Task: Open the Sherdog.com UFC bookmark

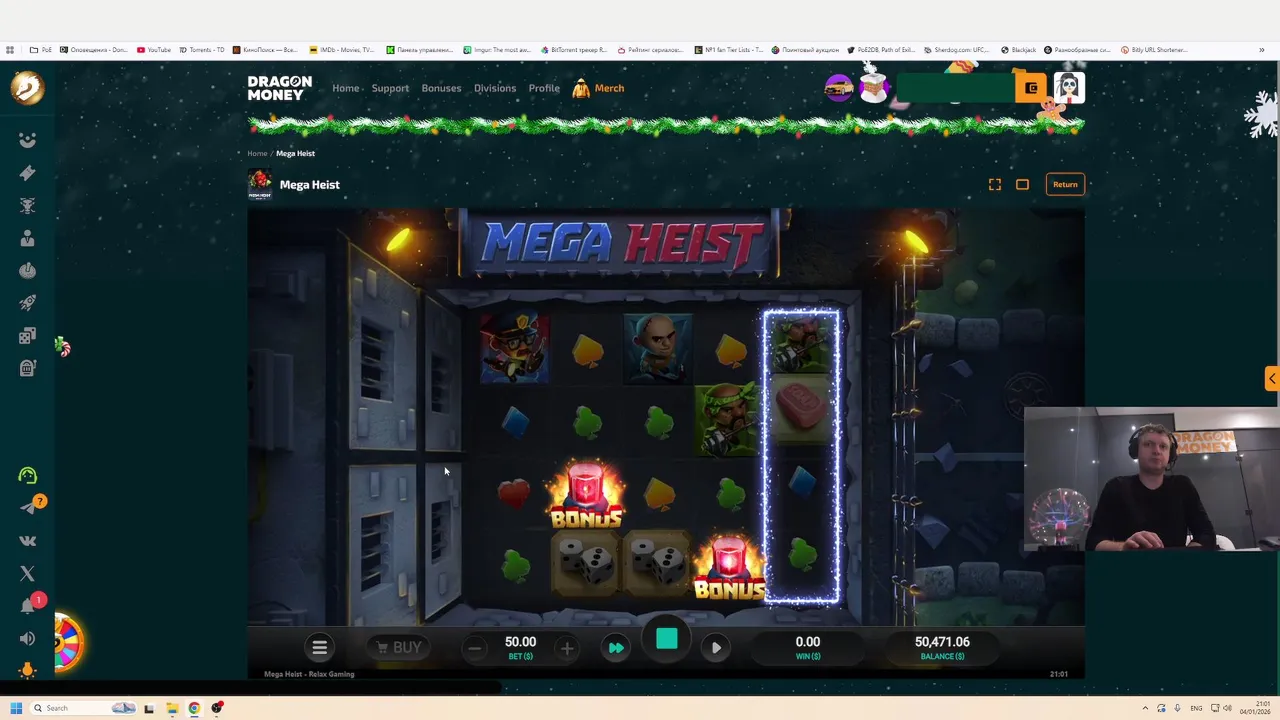Action: [x=958, y=50]
